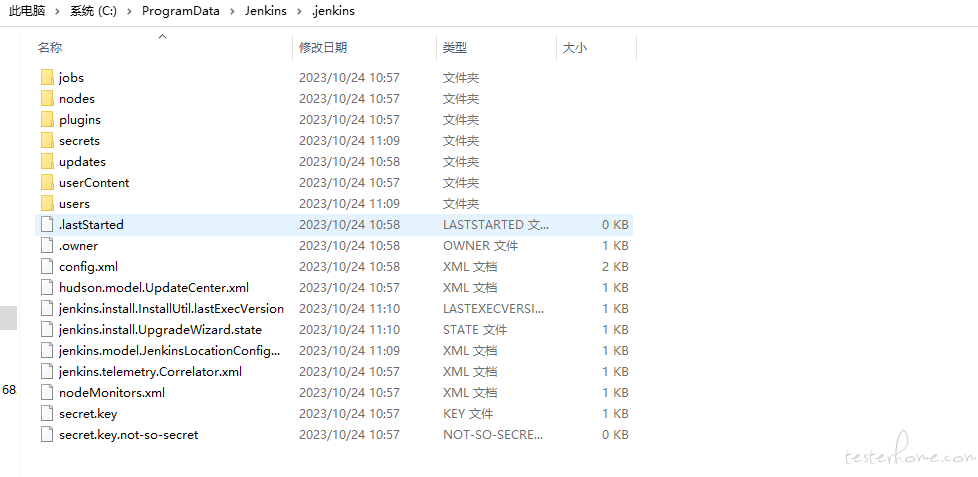Click the 2023/10/24 11:09 date of secrets
The height and width of the screenshot is (477, 978).
pos(349,141)
